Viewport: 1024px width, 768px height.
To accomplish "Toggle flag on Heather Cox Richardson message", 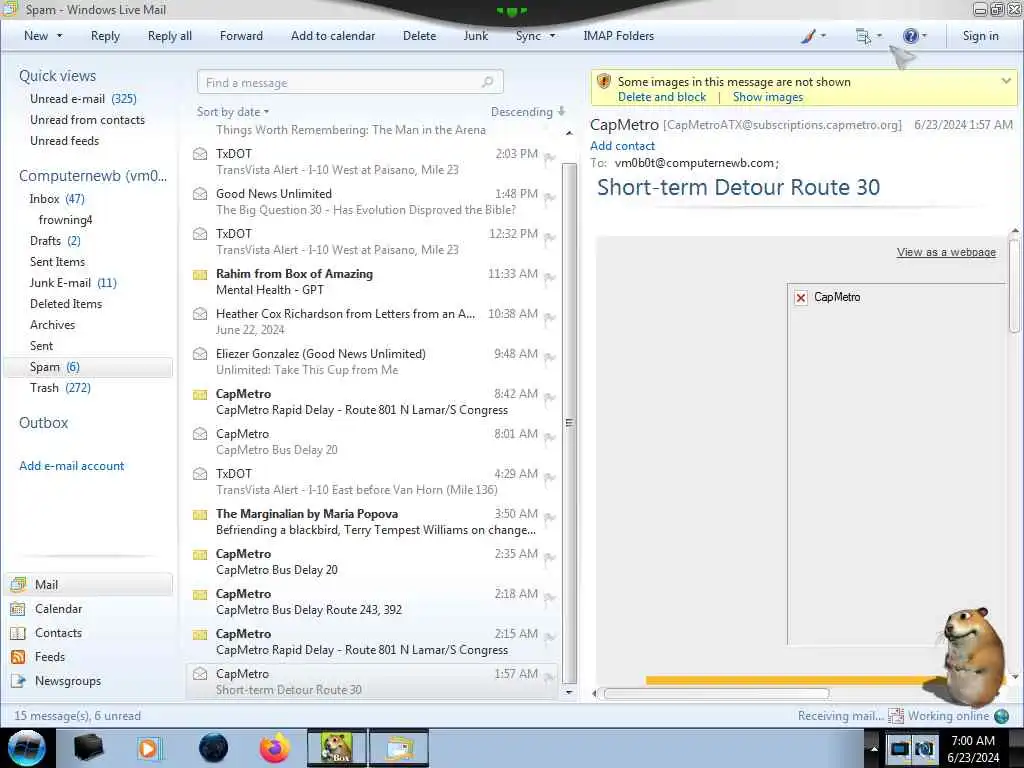I will [550, 317].
